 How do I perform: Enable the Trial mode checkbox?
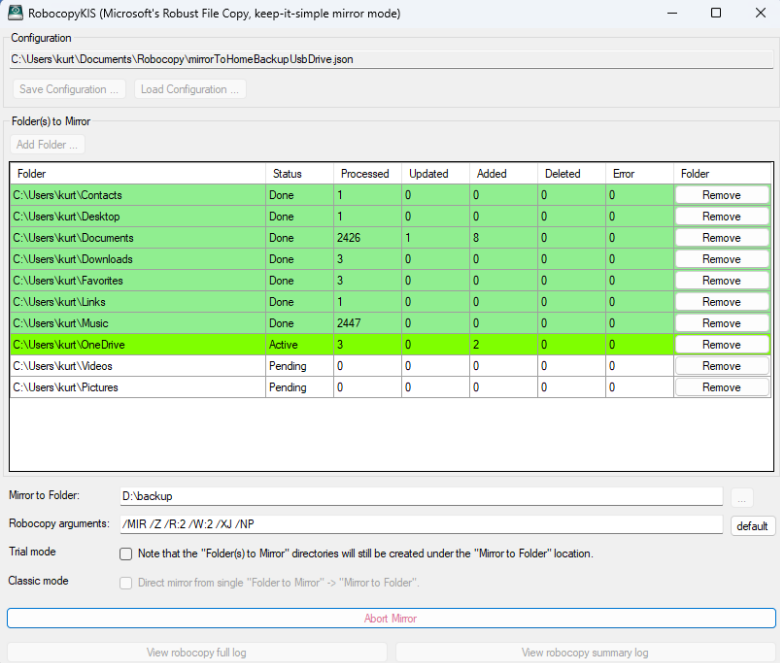pos(126,554)
